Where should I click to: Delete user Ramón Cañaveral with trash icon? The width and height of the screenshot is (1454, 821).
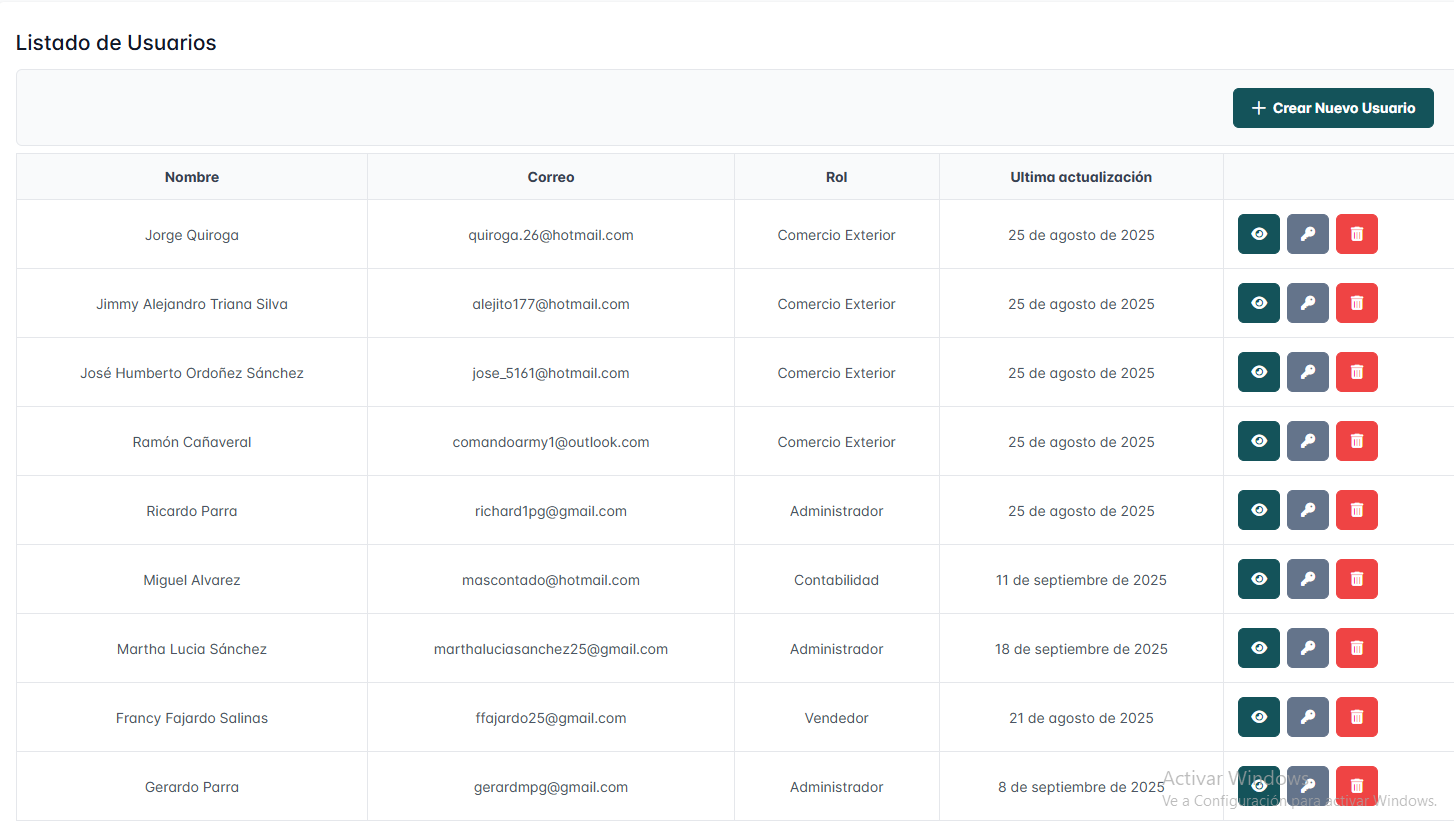tap(1356, 441)
